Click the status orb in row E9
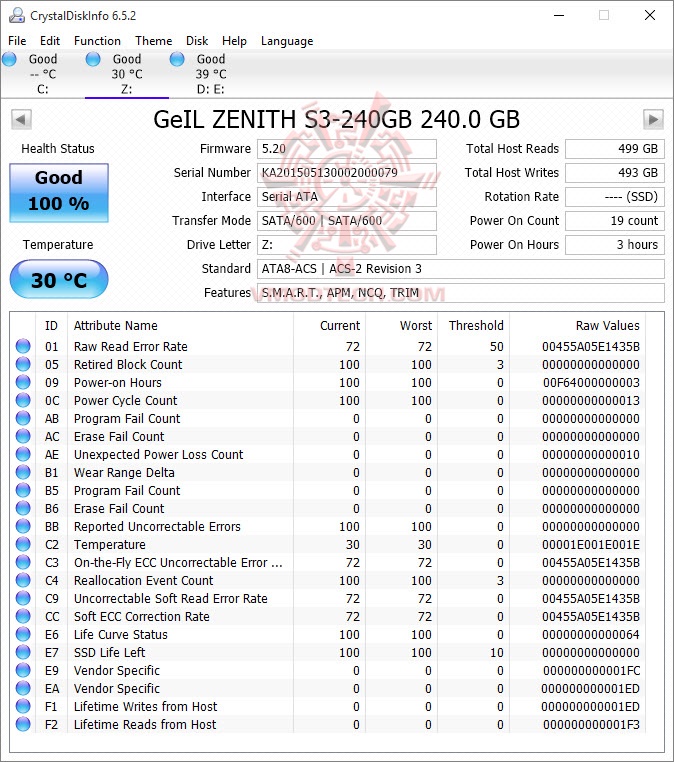 (23, 670)
